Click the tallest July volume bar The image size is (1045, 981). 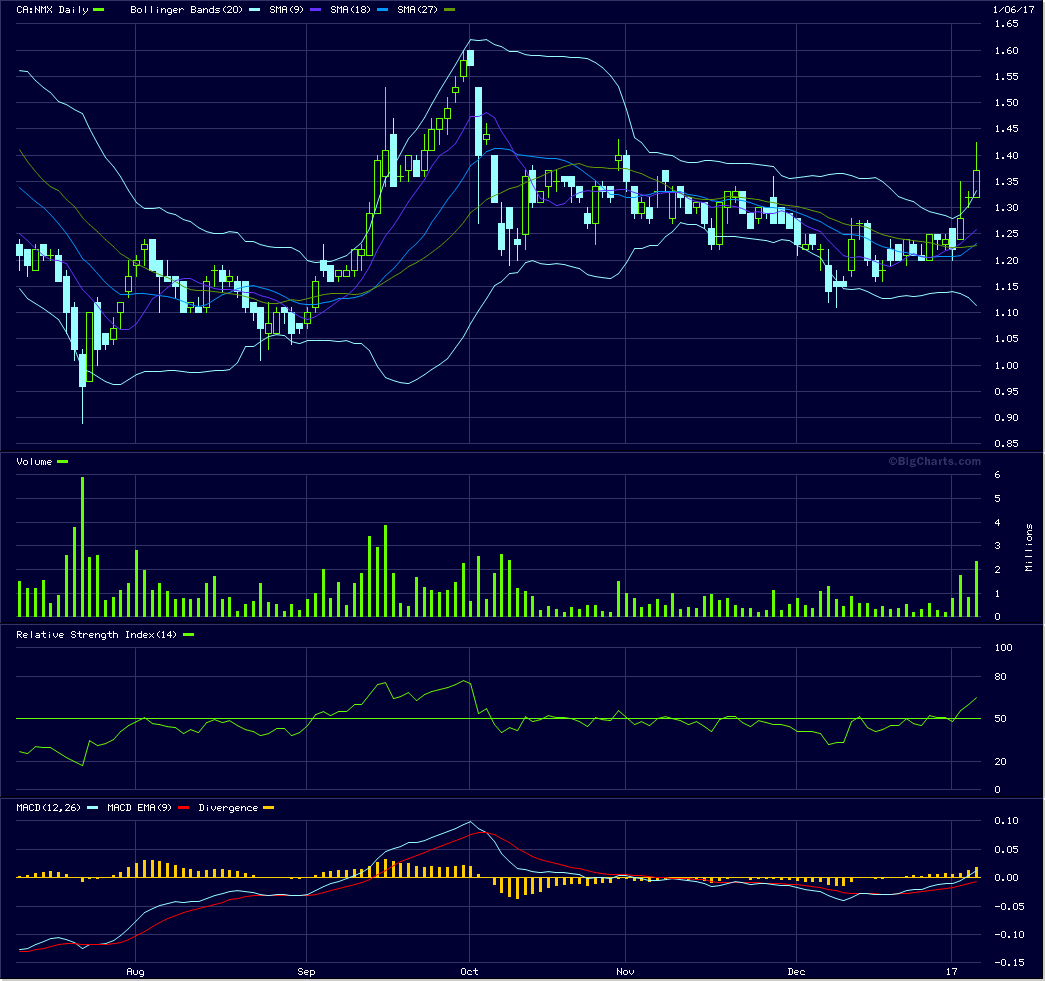[83, 546]
